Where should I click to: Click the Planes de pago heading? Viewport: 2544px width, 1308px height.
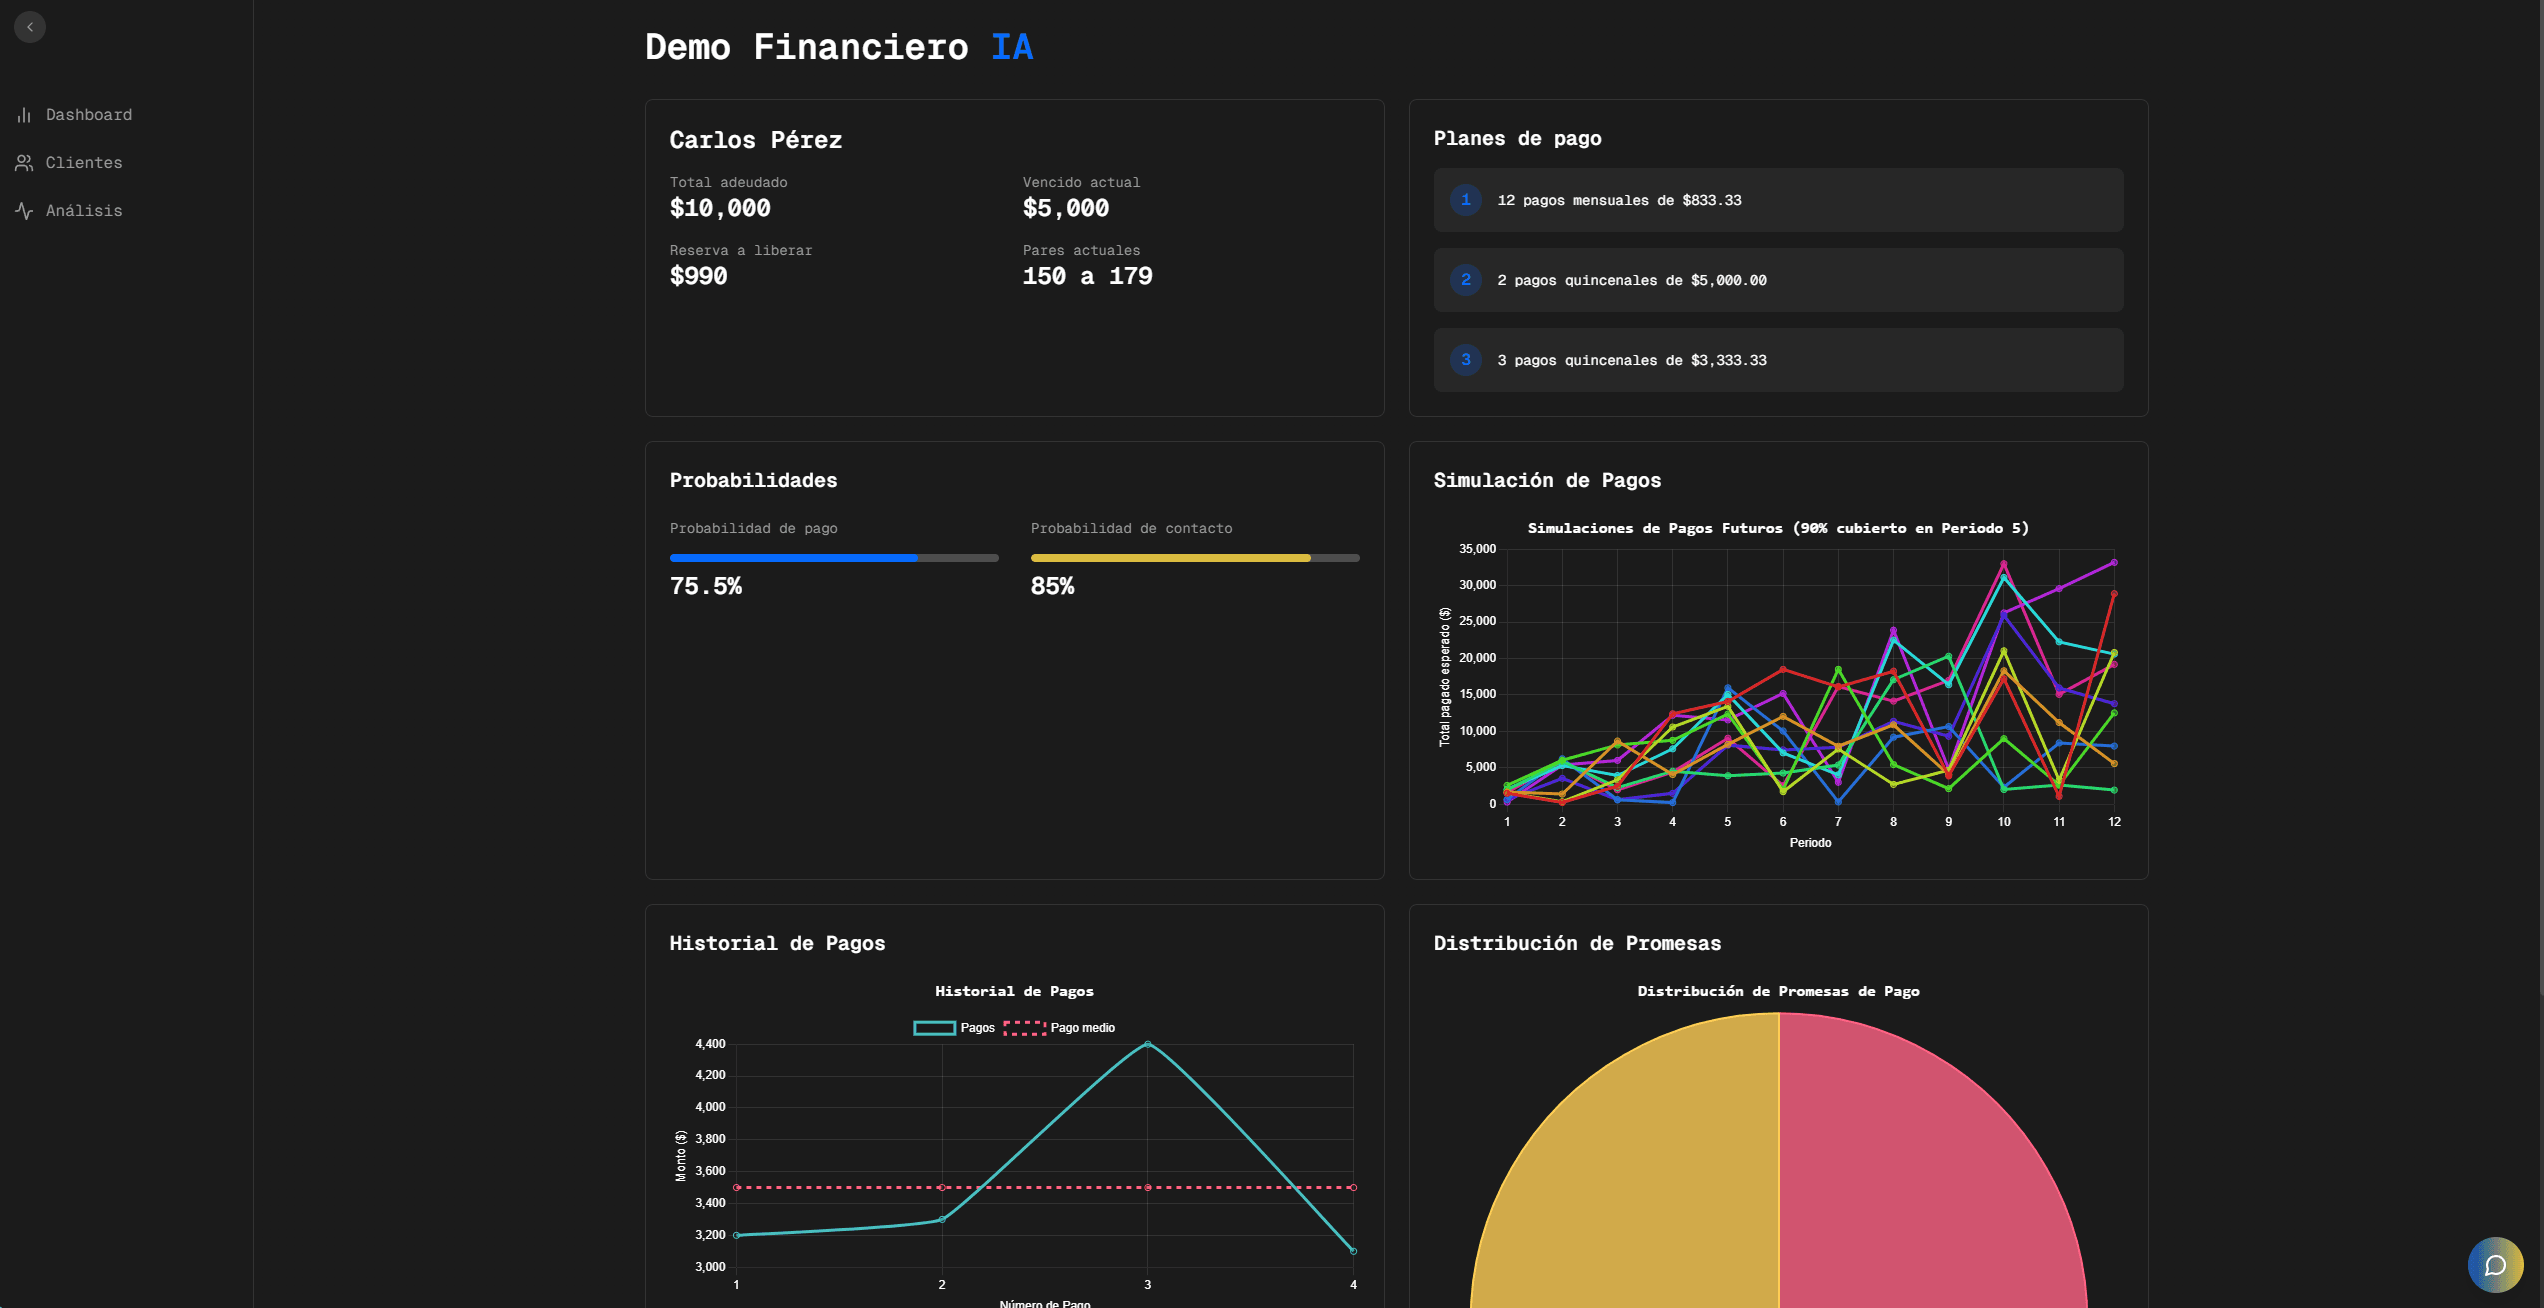tap(1517, 138)
